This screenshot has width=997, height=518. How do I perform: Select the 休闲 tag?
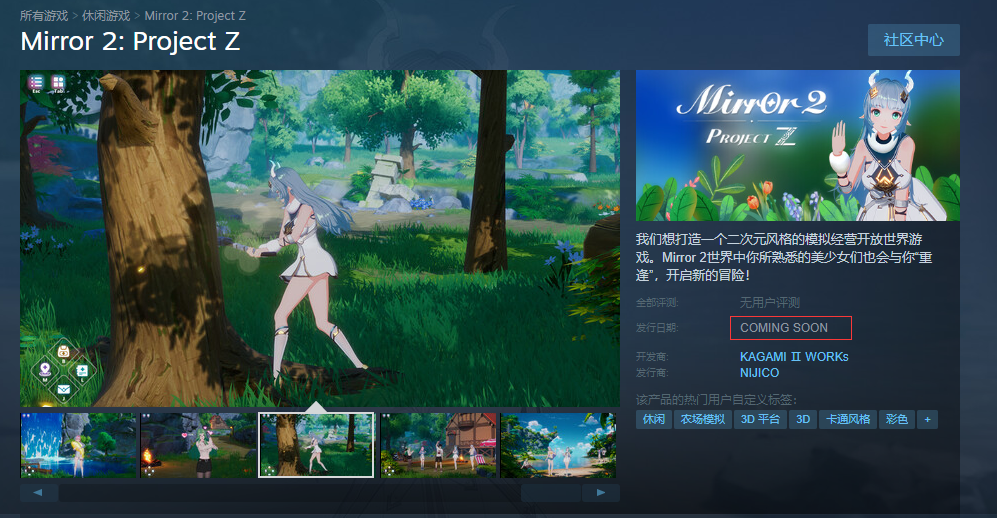click(x=654, y=419)
